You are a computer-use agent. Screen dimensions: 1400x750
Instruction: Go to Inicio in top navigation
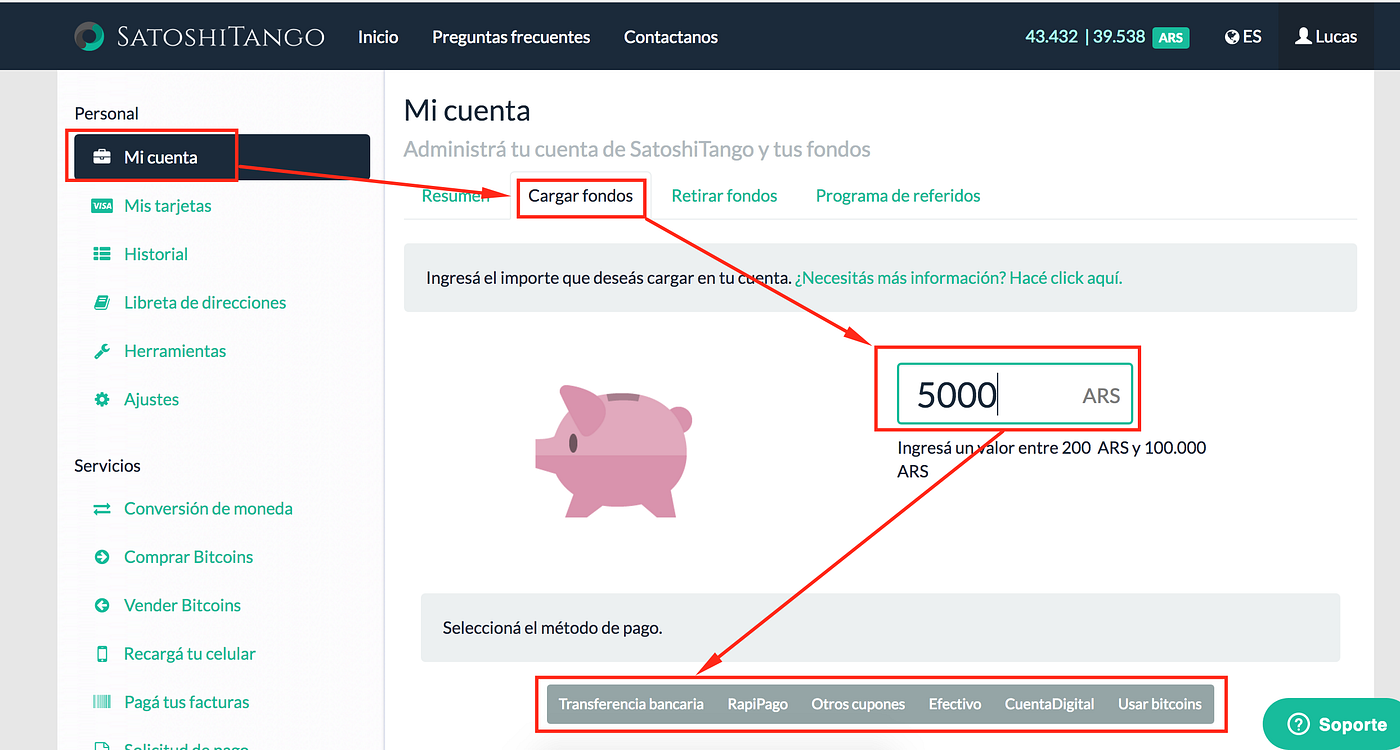tap(378, 37)
